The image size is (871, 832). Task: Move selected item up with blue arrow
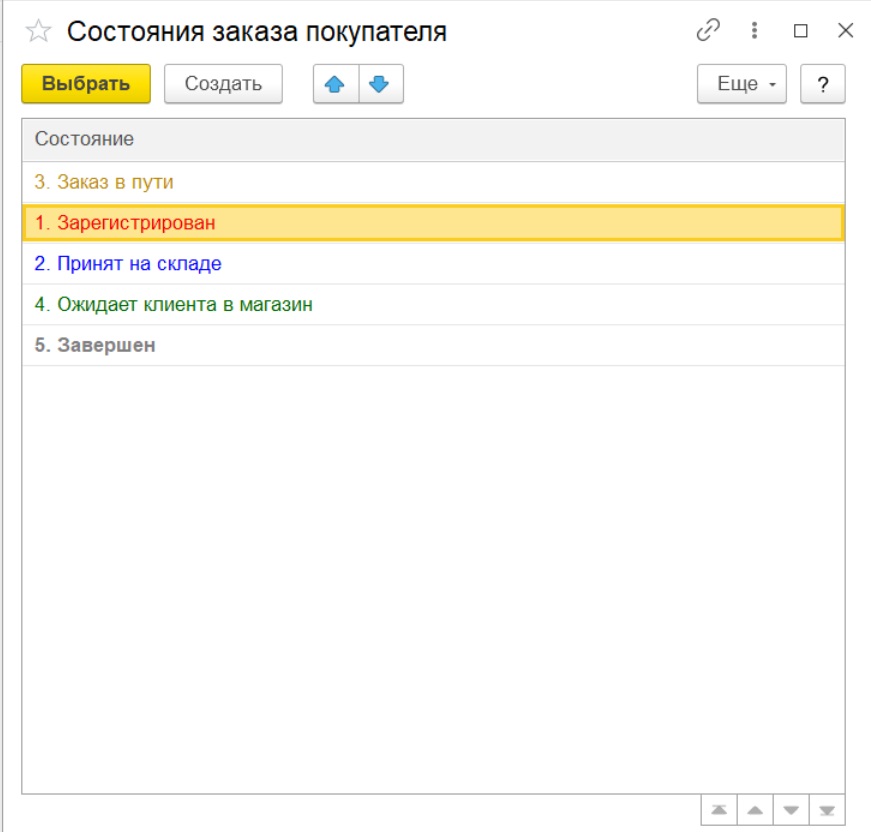pyautogui.click(x=335, y=84)
